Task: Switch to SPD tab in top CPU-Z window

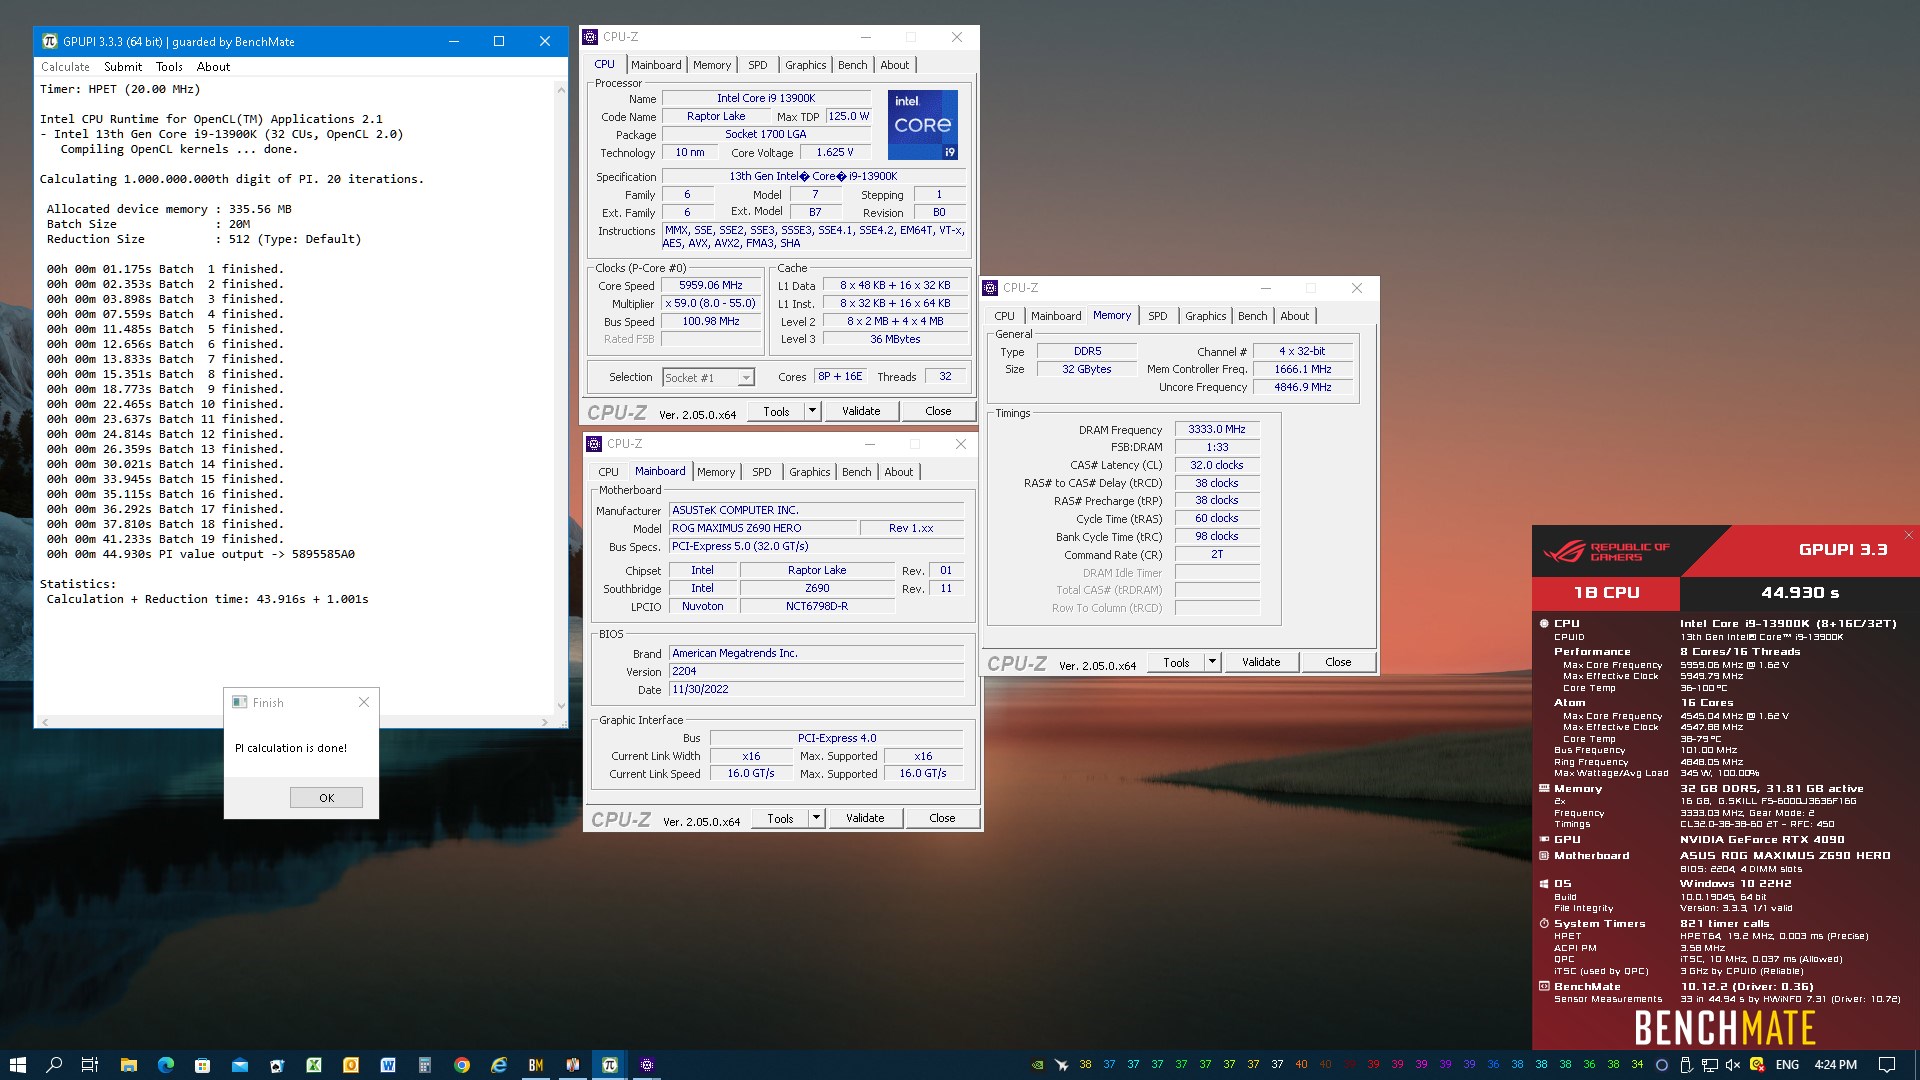Action: [x=758, y=65]
